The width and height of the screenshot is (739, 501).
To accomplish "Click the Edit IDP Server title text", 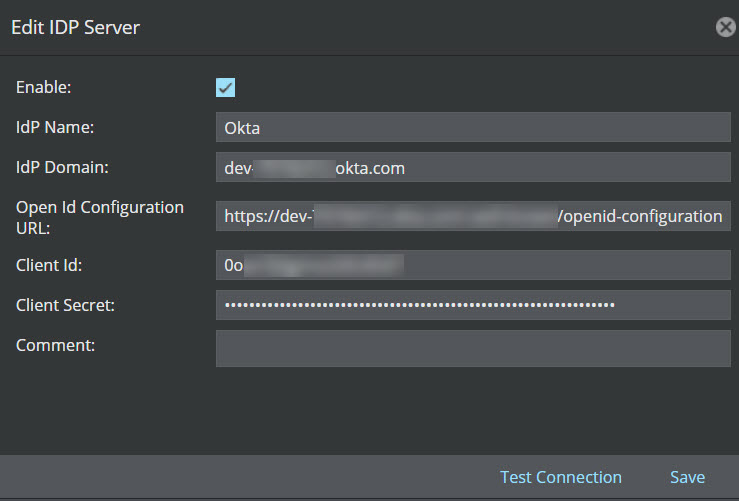I will (75, 27).
